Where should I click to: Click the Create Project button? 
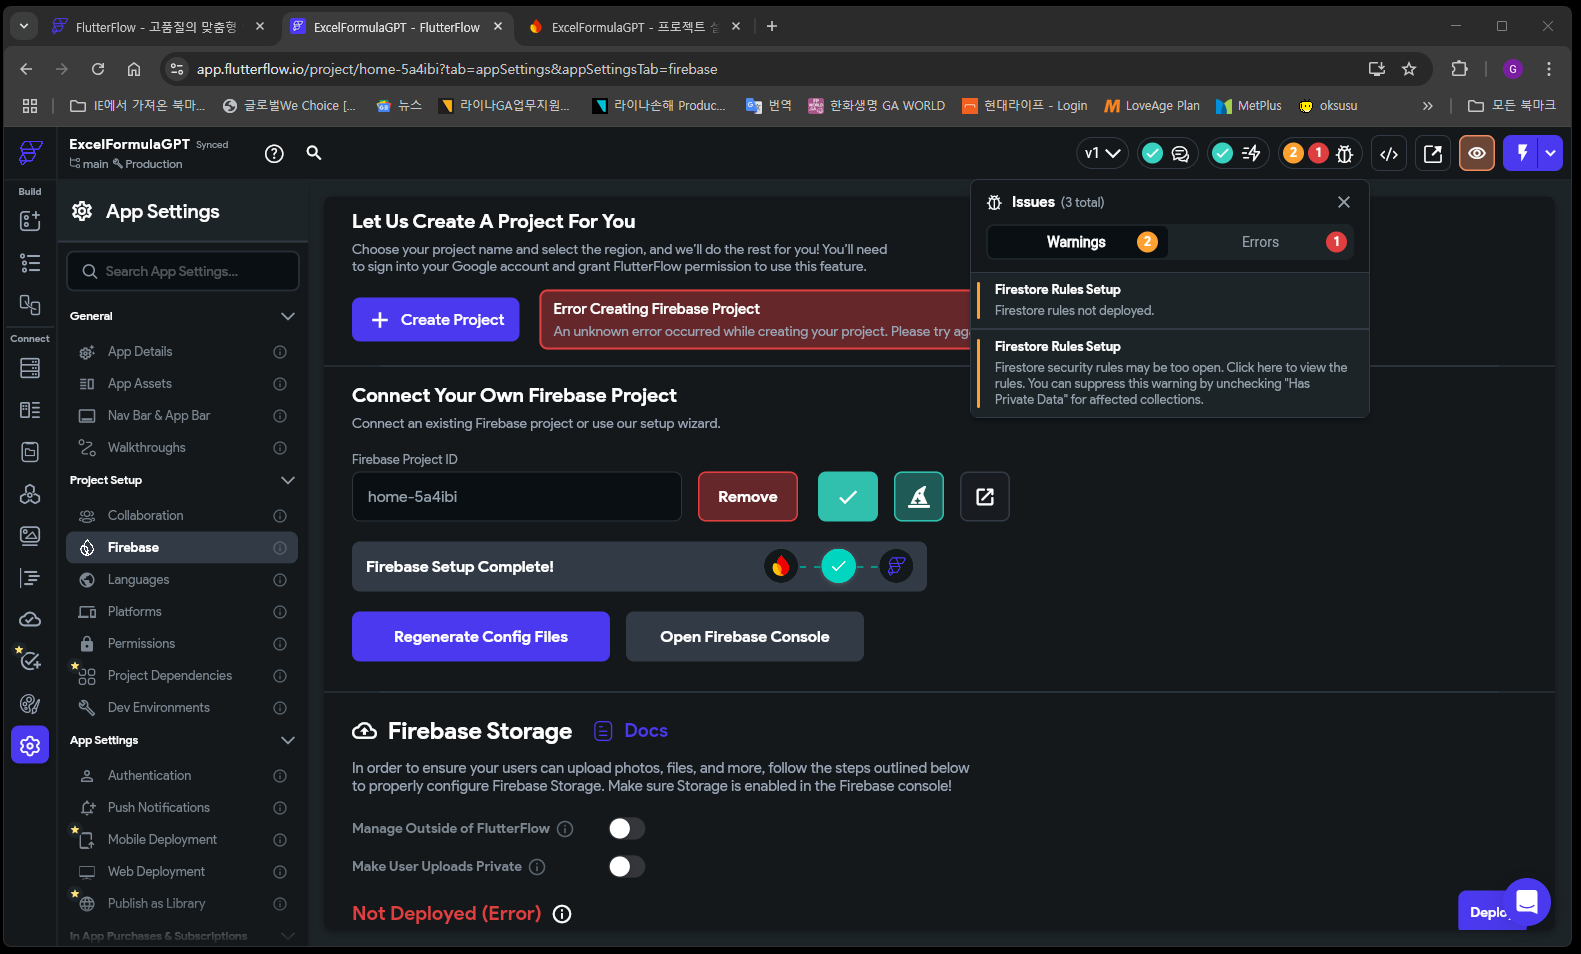(x=436, y=320)
